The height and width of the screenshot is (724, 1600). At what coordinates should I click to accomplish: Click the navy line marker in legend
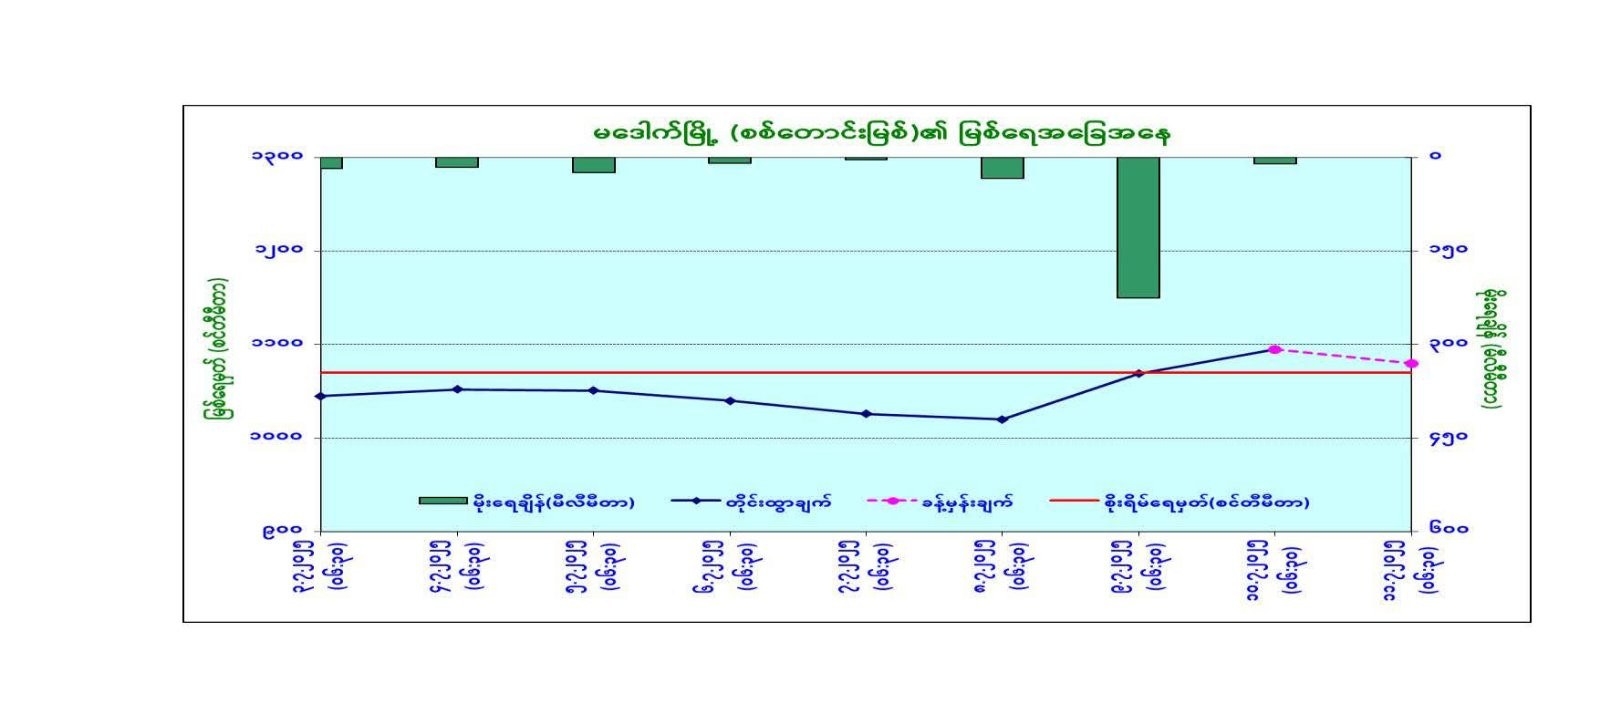point(696,501)
